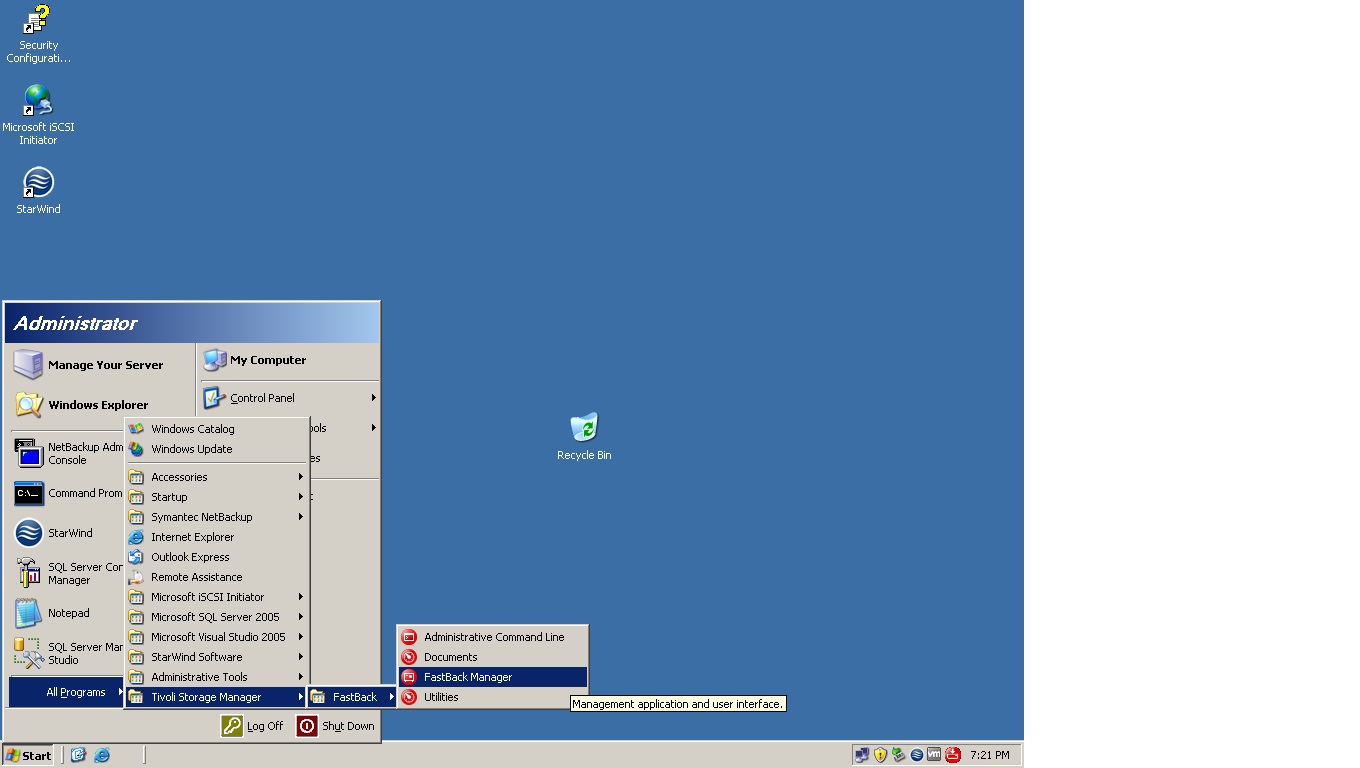Screen dimensions: 1360x768
Task: Open Notepad from the Start menu
Action: point(66,613)
